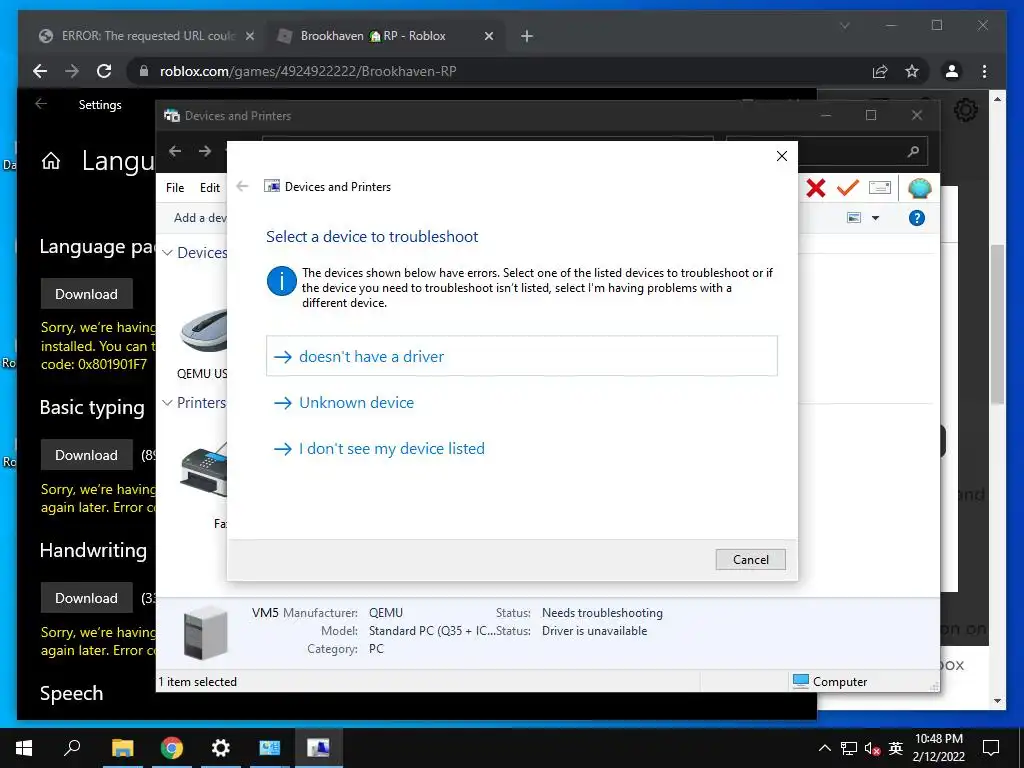
Task: Bookmark the page with the star icon
Action: (x=912, y=71)
